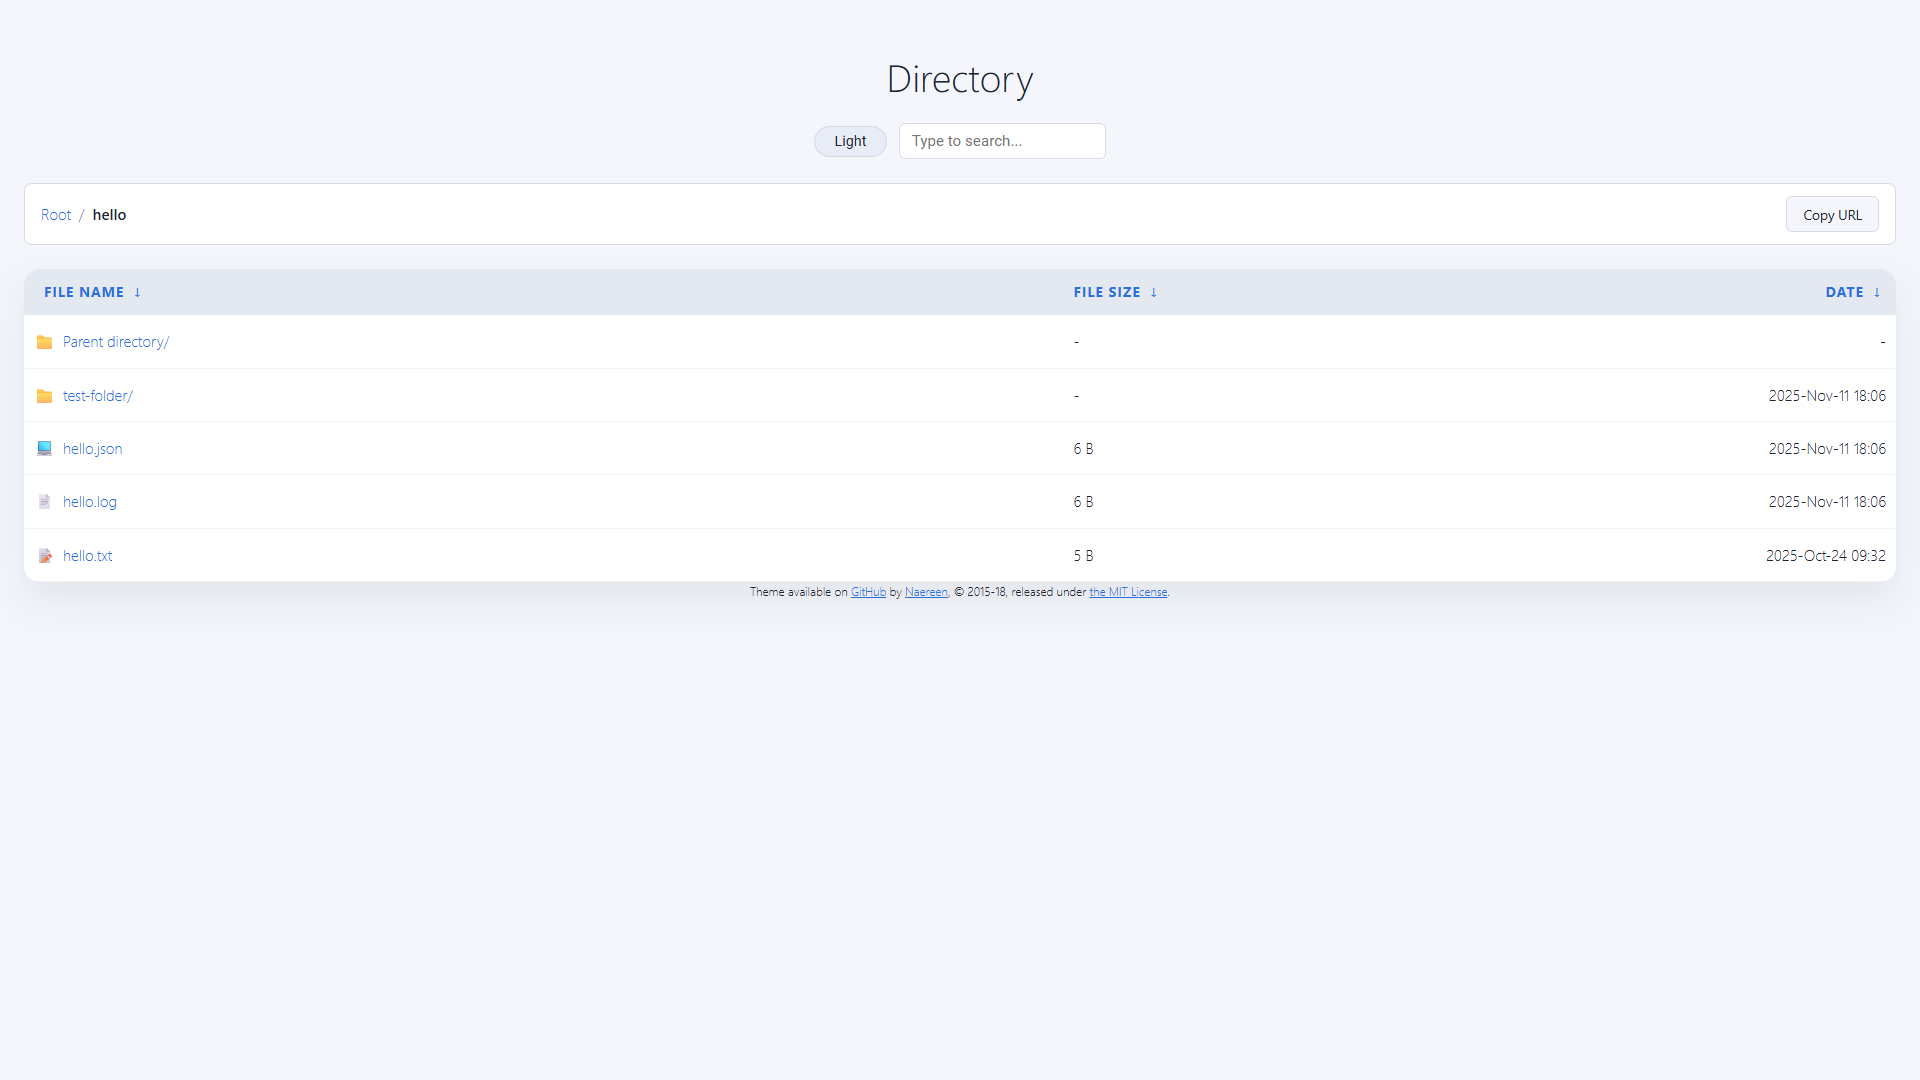1920x1080 pixels.
Task: Sort by File Size column header
Action: (1107, 292)
